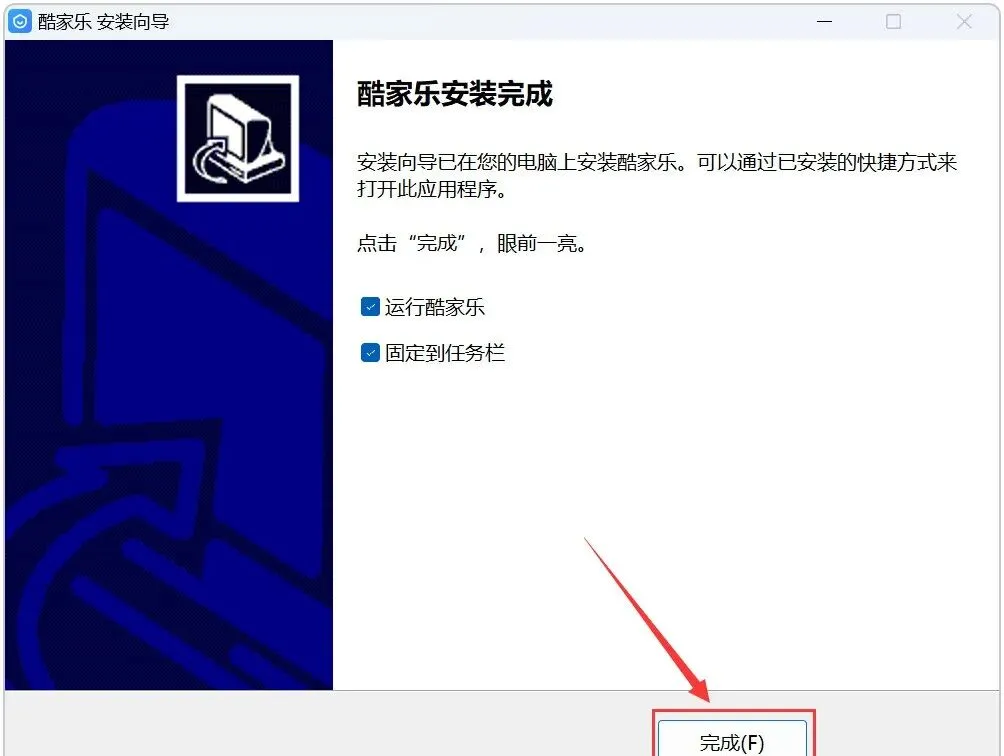Image resolution: width=1004 pixels, height=756 pixels.
Task: Click the heading 酷家乐安装完成
Action: (455, 94)
